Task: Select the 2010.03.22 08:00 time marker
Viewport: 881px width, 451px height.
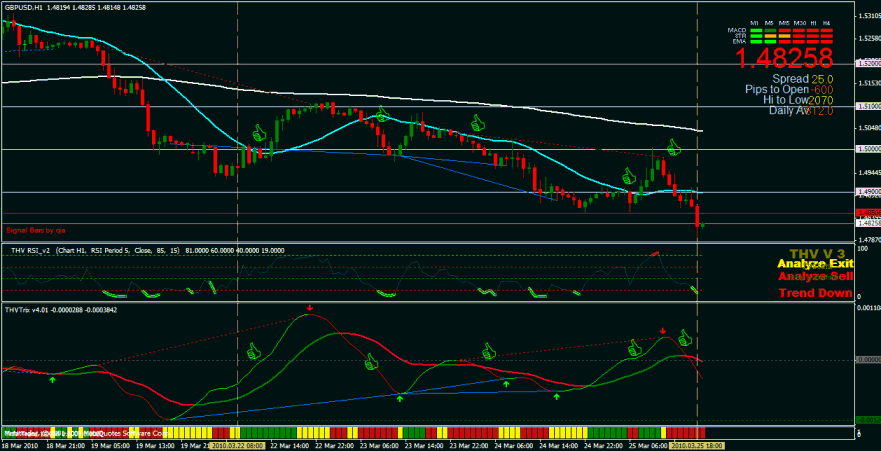Action: (x=237, y=441)
